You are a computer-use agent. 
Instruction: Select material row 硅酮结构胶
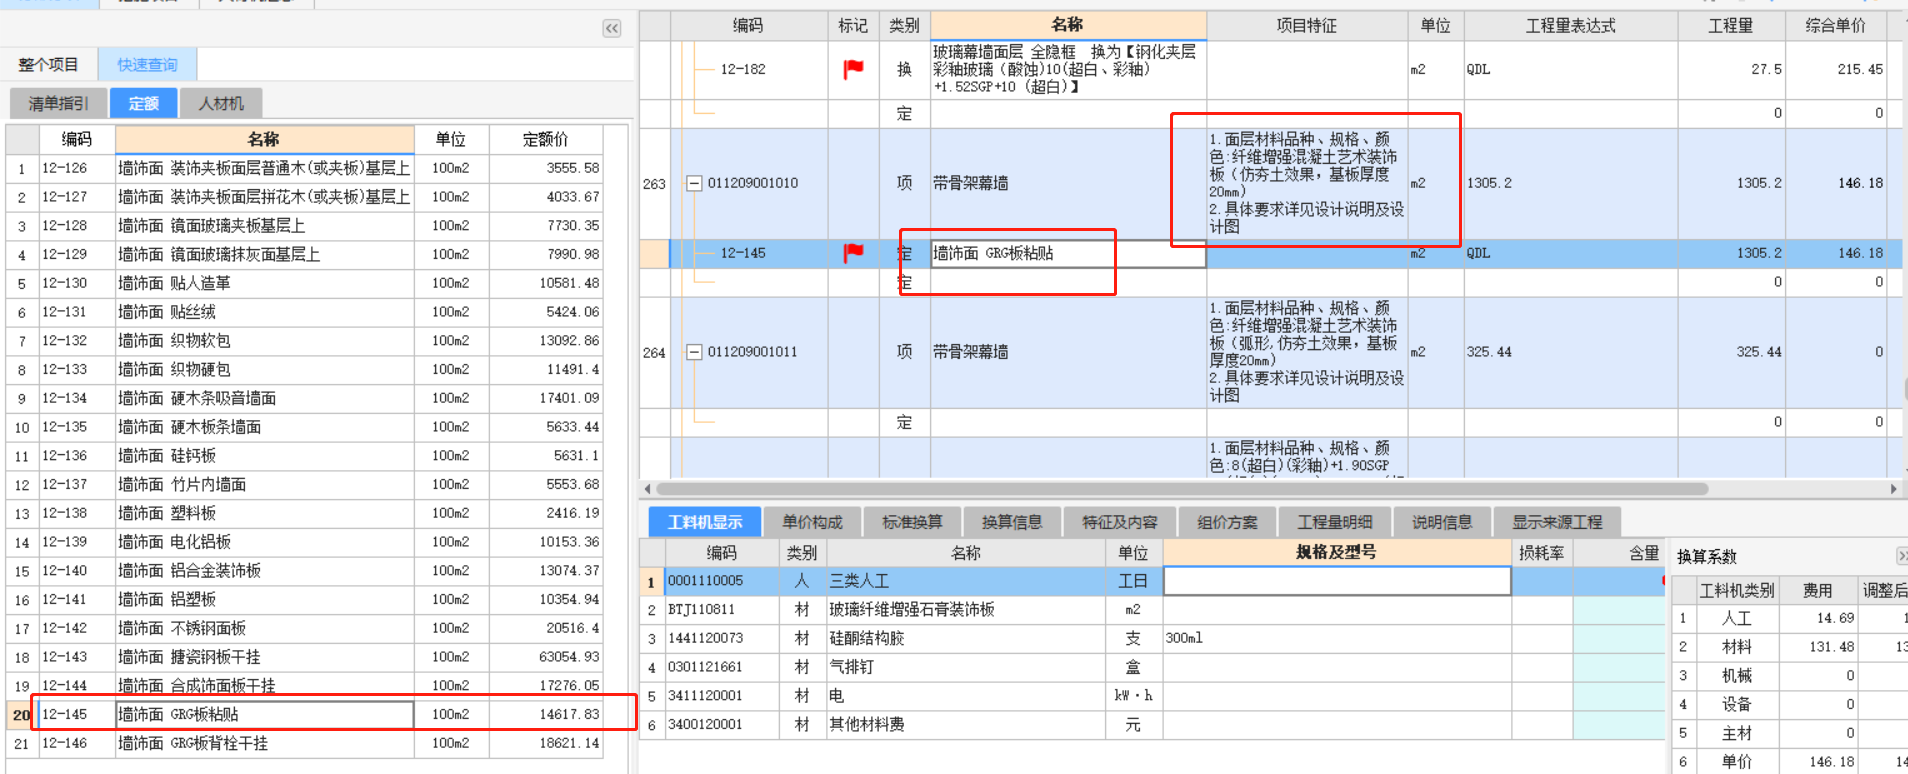(1150, 638)
